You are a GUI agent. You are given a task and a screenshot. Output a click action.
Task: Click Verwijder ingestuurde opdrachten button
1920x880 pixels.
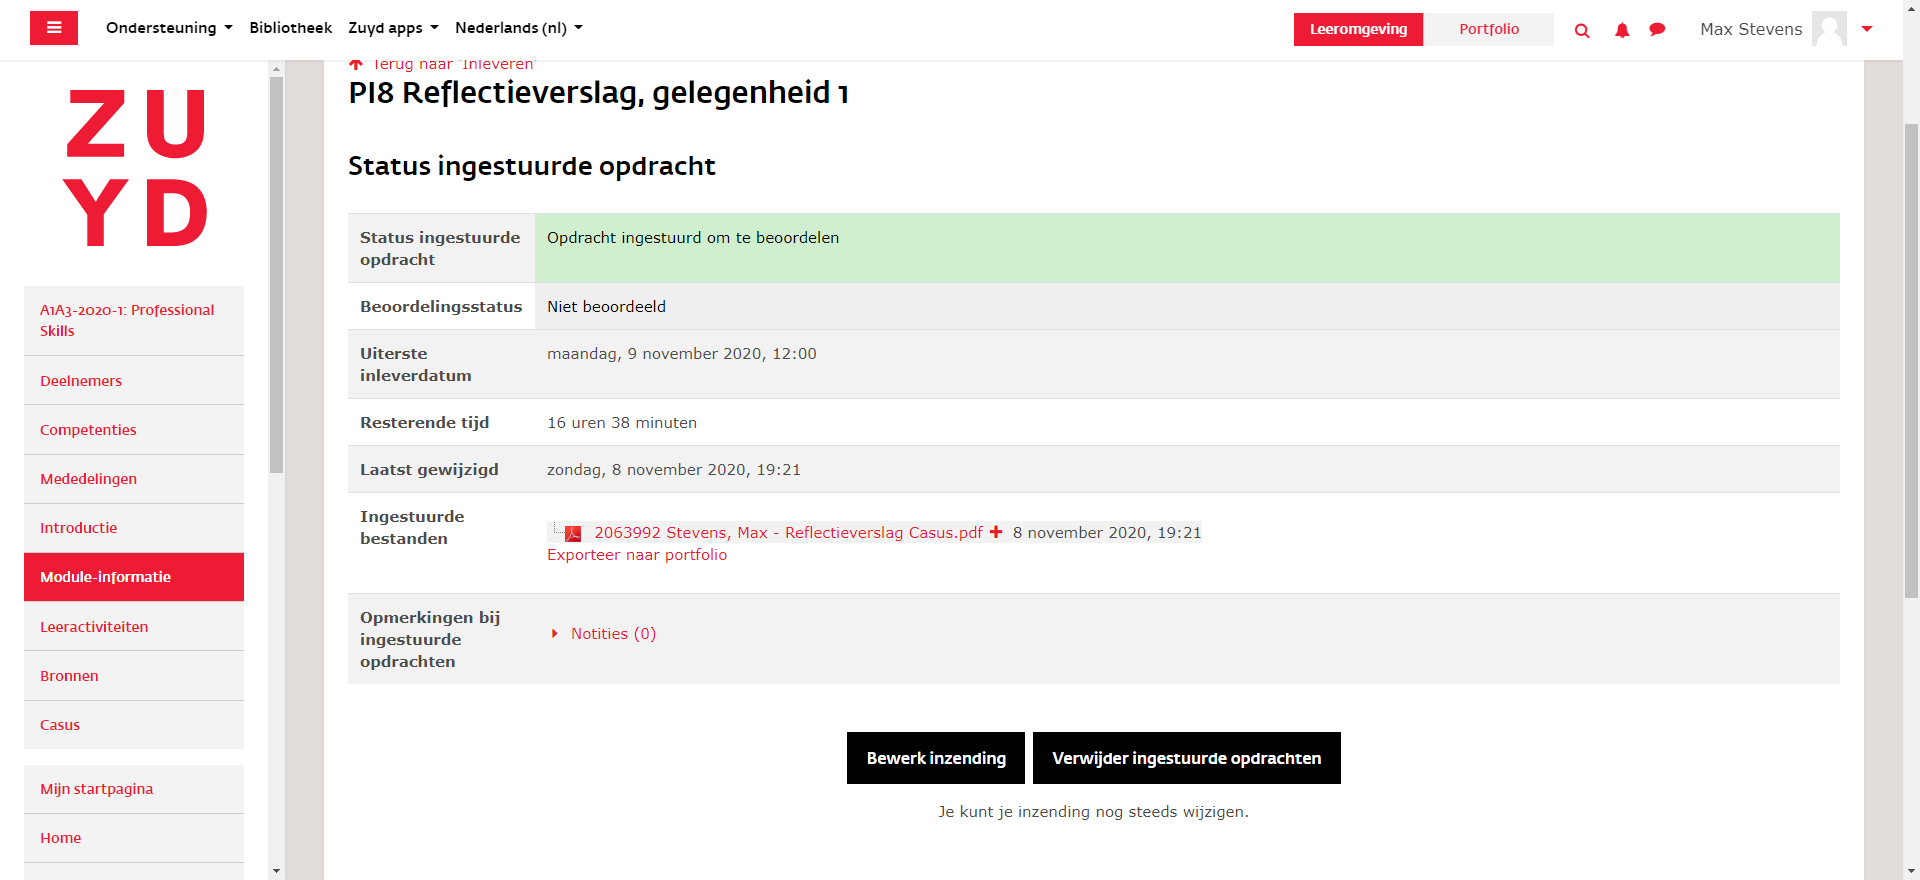(1186, 758)
